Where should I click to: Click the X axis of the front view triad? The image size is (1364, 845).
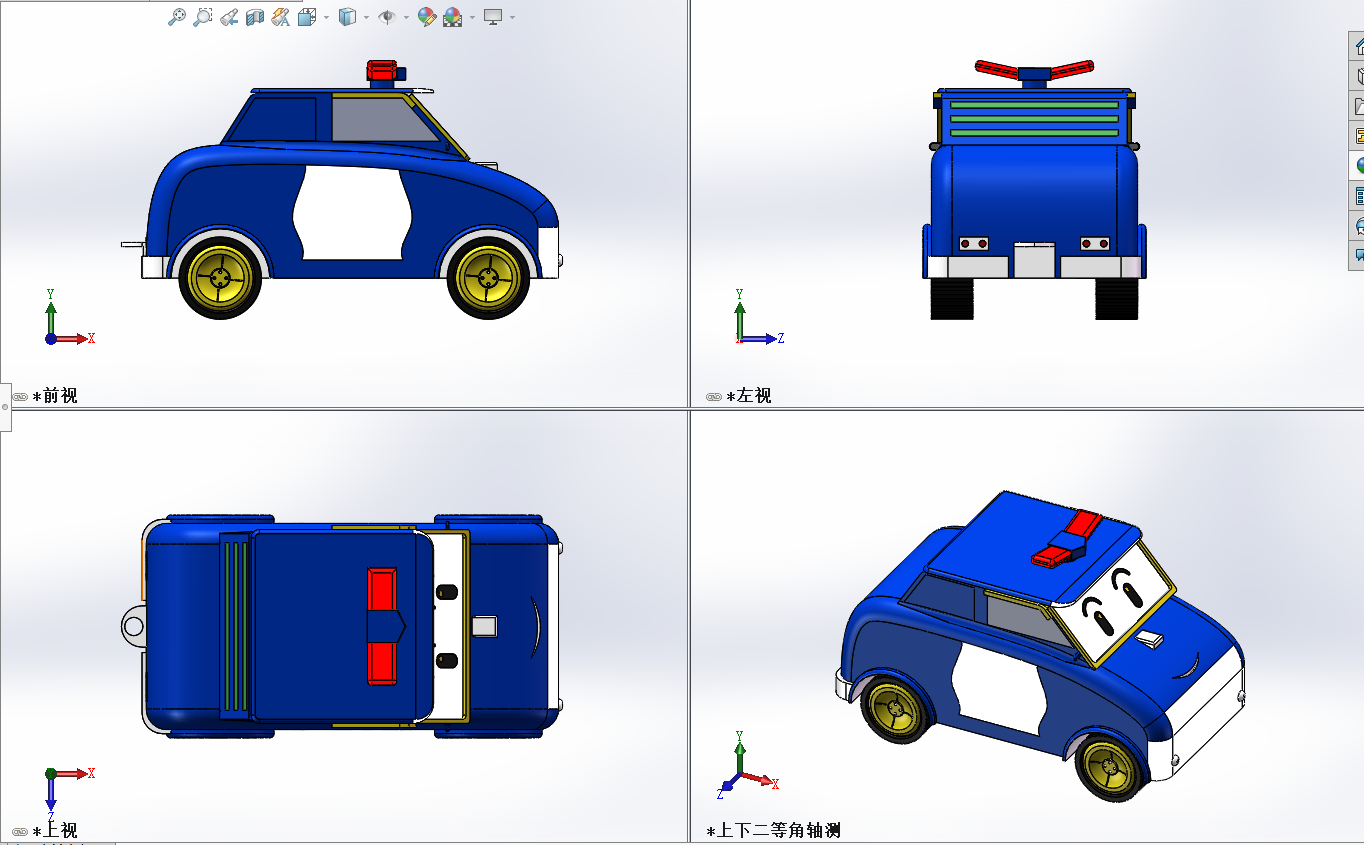tap(74, 339)
